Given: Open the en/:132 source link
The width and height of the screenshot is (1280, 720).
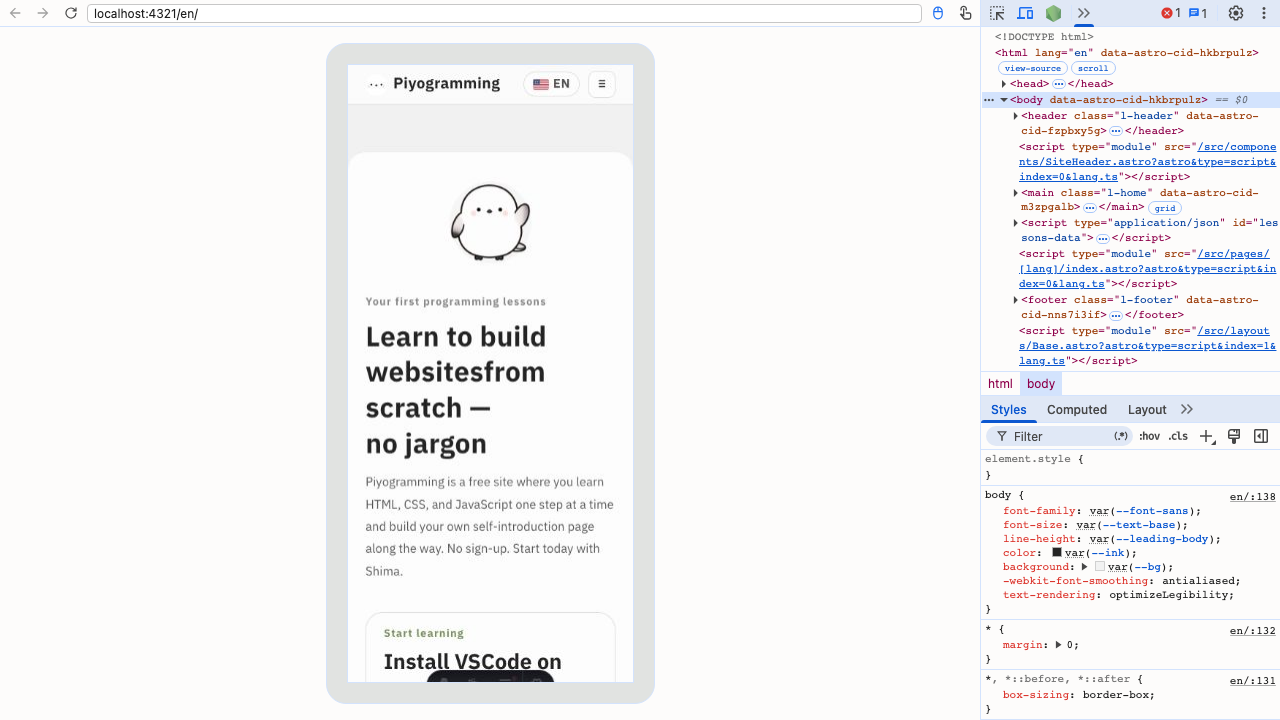Looking at the screenshot, I should 1253,631.
